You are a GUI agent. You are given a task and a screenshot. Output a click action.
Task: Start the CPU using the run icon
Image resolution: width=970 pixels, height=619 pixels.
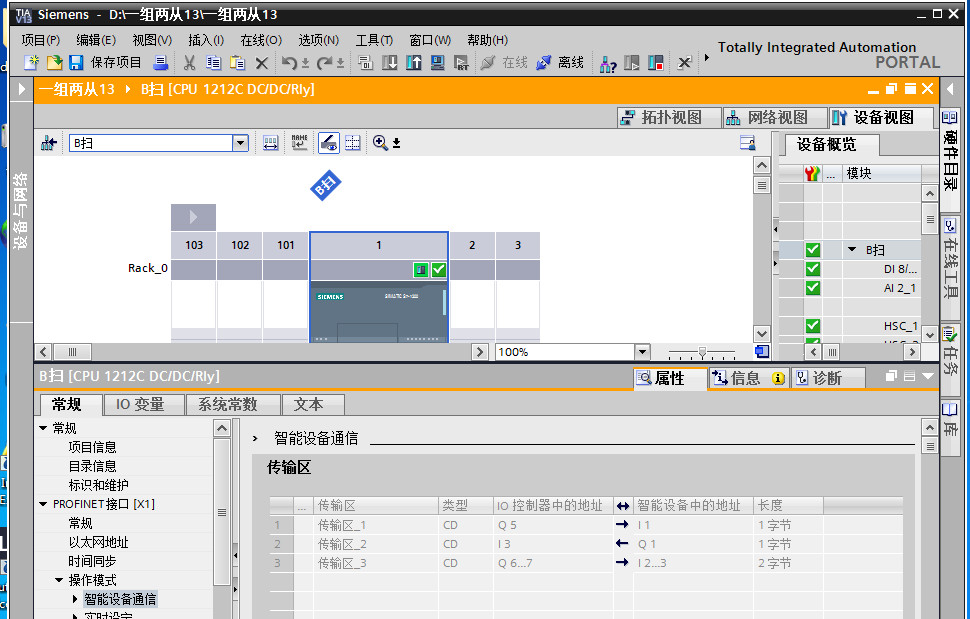tap(632, 62)
